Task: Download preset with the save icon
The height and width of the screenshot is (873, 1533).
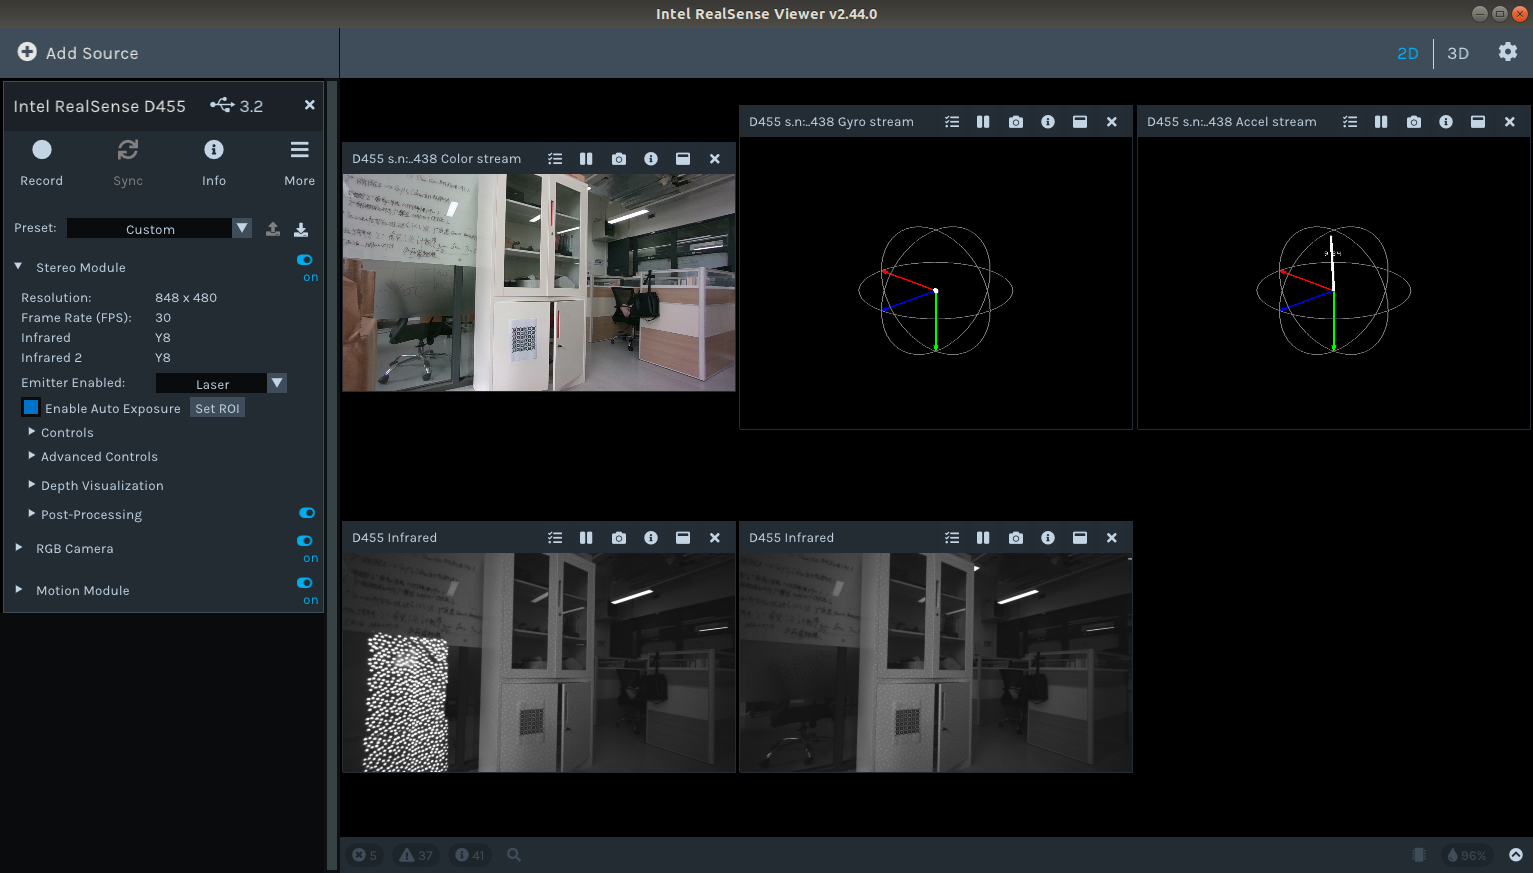Action: 301,229
